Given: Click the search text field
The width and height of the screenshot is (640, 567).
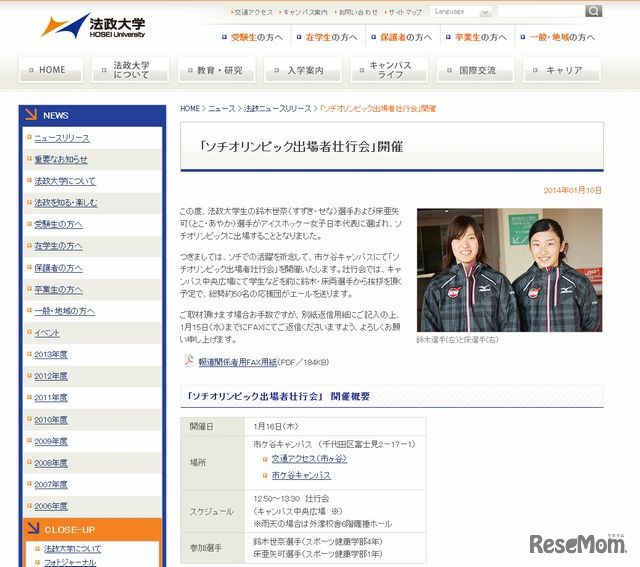Looking at the screenshot, I should 541,11.
